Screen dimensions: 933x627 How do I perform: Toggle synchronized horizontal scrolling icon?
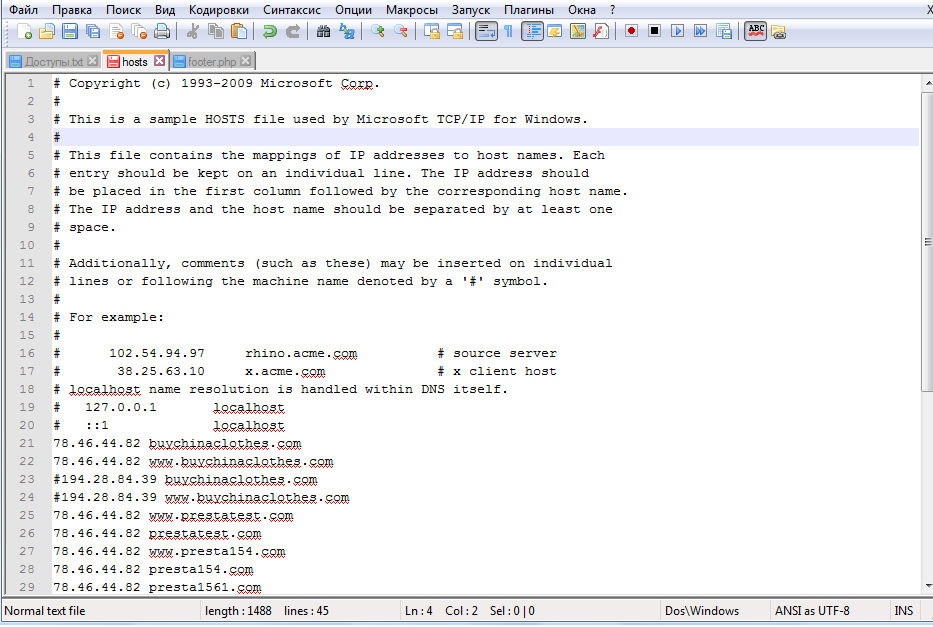click(455, 31)
